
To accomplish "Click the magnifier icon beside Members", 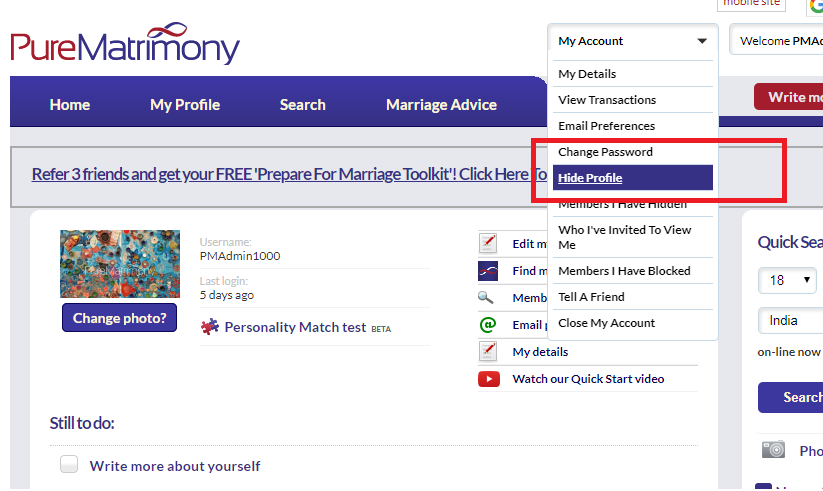I will [x=486, y=298].
